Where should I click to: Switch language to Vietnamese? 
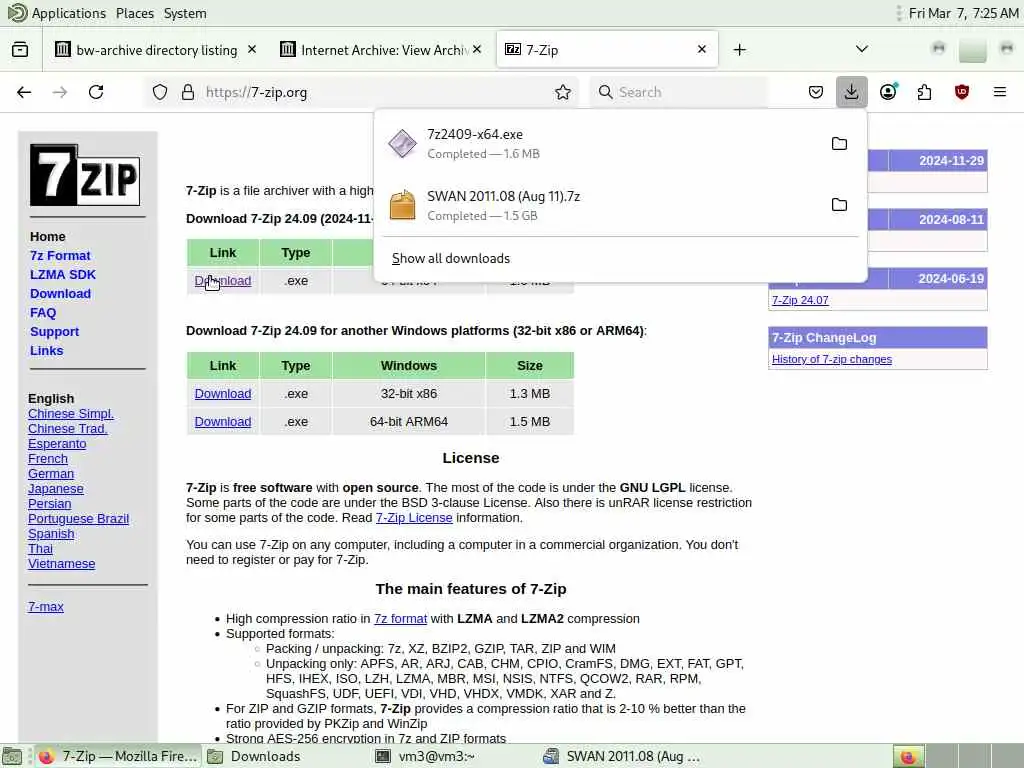coord(61,564)
